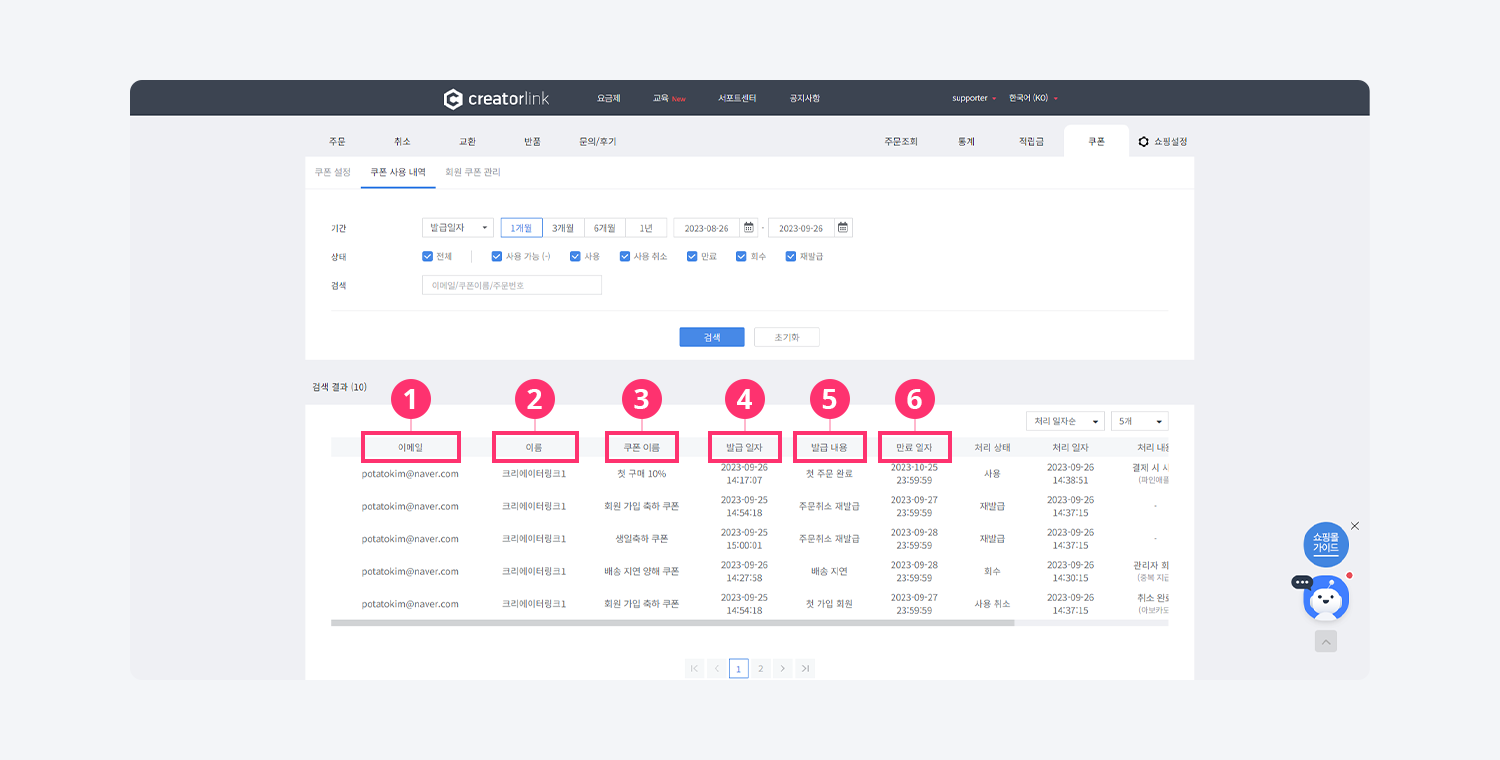Click the 초기화 reset button
This screenshot has width=1500, height=760.
point(786,337)
